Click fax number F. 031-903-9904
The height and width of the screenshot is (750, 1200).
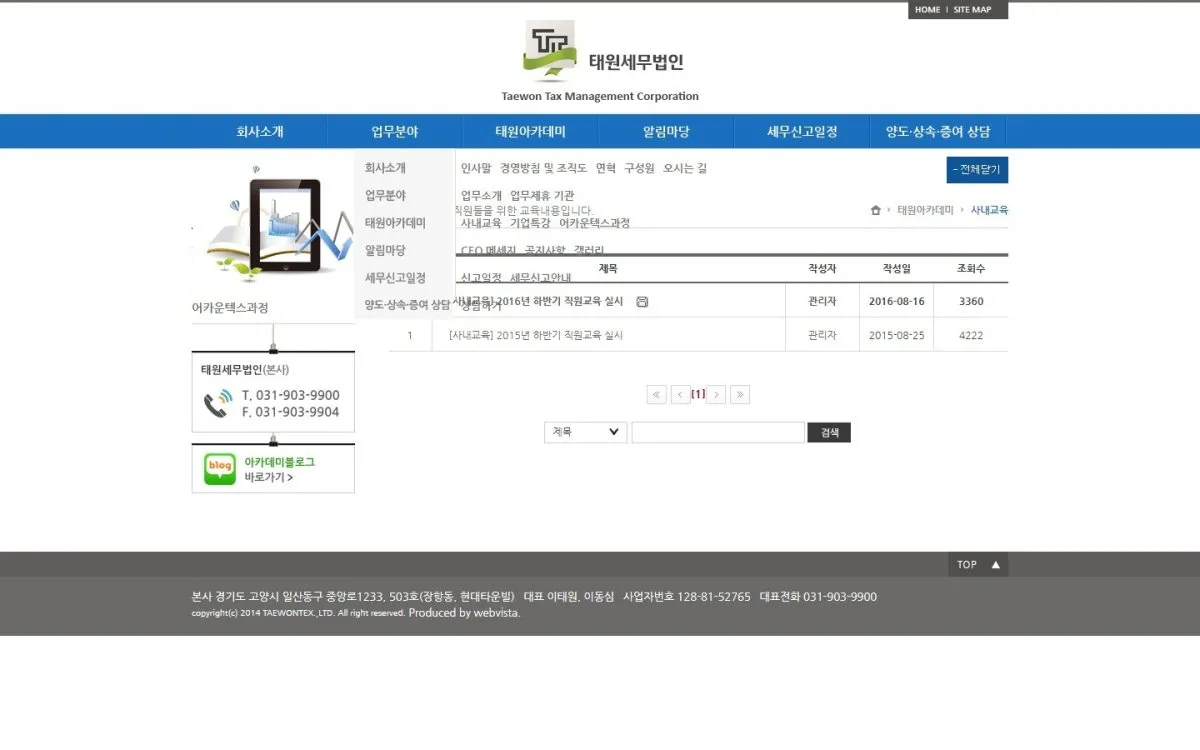[290, 412]
